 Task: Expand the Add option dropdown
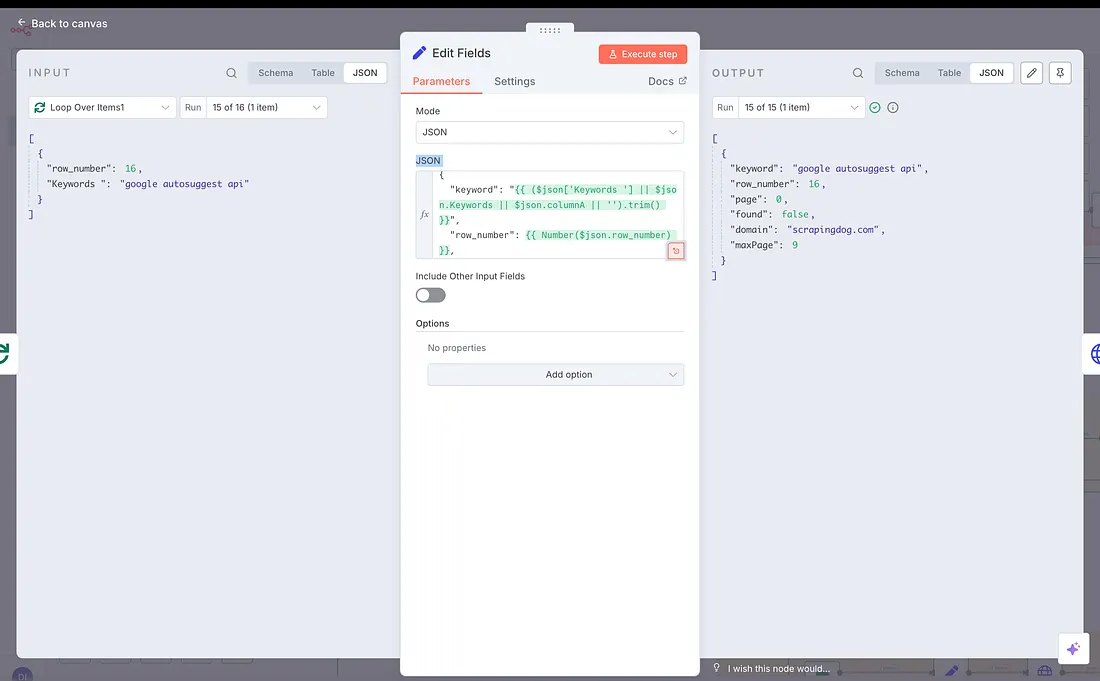(555, 375)
